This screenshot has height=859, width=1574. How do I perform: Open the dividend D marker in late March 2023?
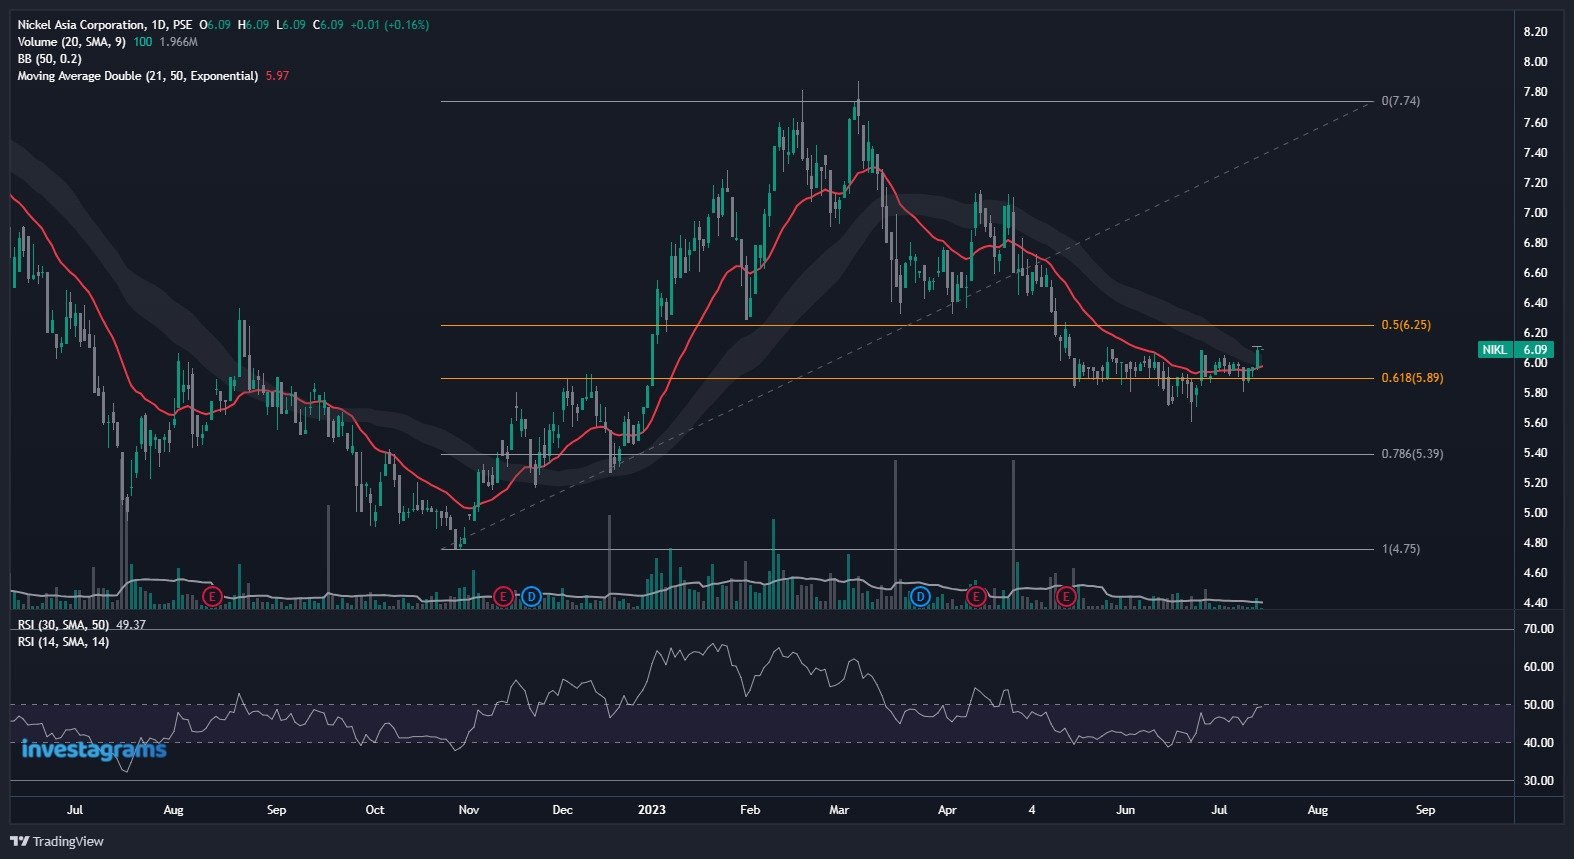(x=921, y=597)
